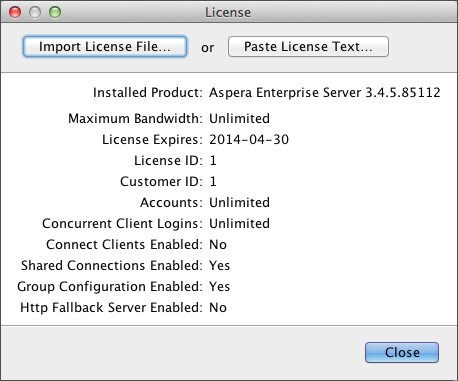Click the Customer ID value 1

click(213, 182)
